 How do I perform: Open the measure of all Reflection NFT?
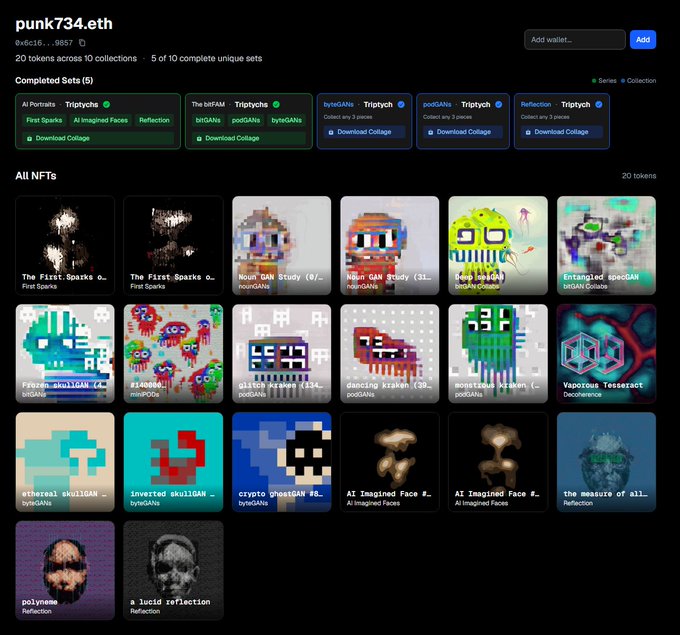point(606,462)
